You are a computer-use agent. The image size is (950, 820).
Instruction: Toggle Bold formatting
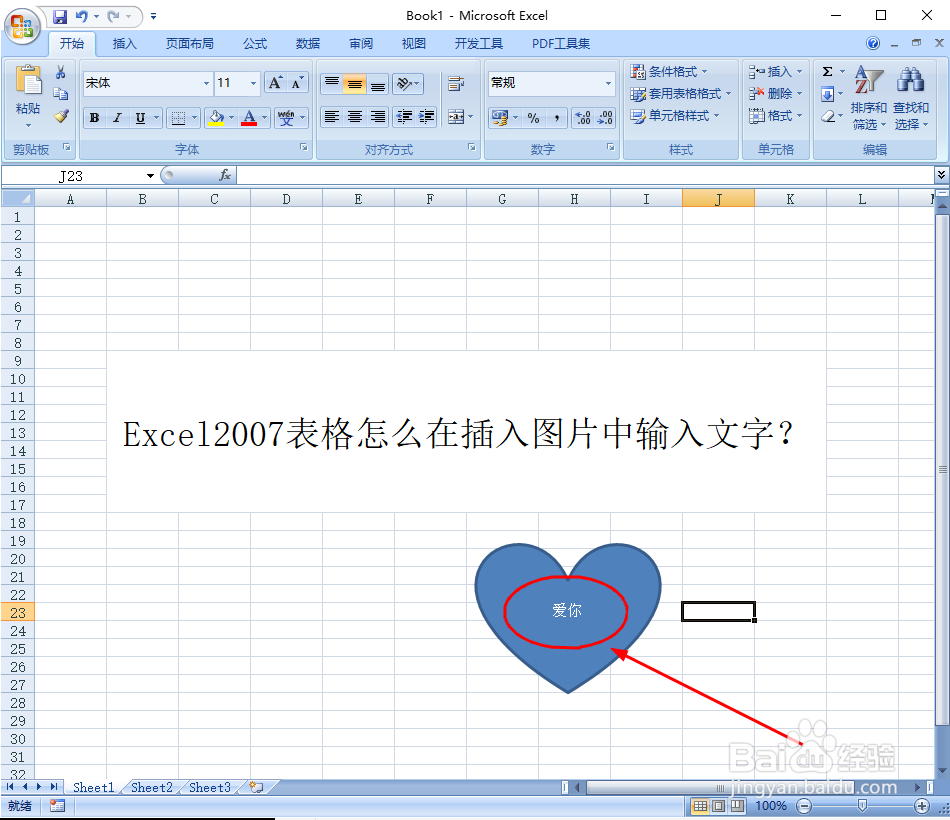(x=95, y=118)
